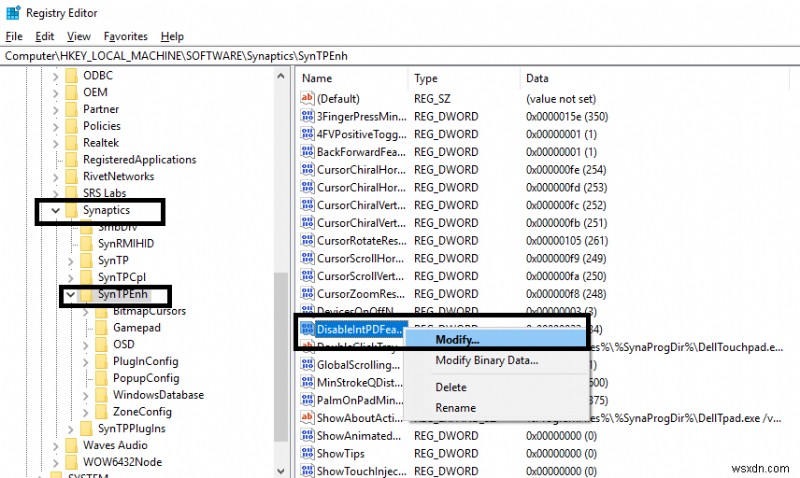
Task: Click the SynRMIHID folder icon
Action: tap(86, 243)
